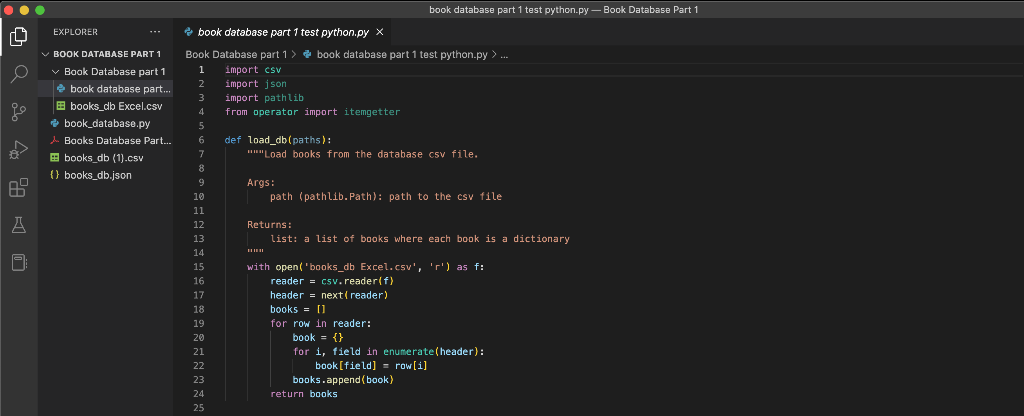Click 'reader = csv.reader(f)' line

[x=332, y=281]
